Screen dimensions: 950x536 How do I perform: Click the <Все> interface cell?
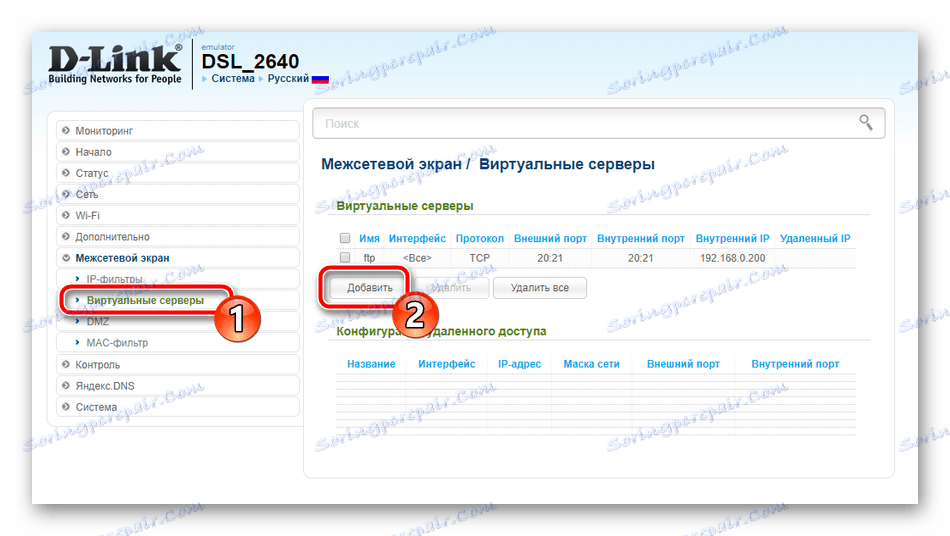pos(417,258)
